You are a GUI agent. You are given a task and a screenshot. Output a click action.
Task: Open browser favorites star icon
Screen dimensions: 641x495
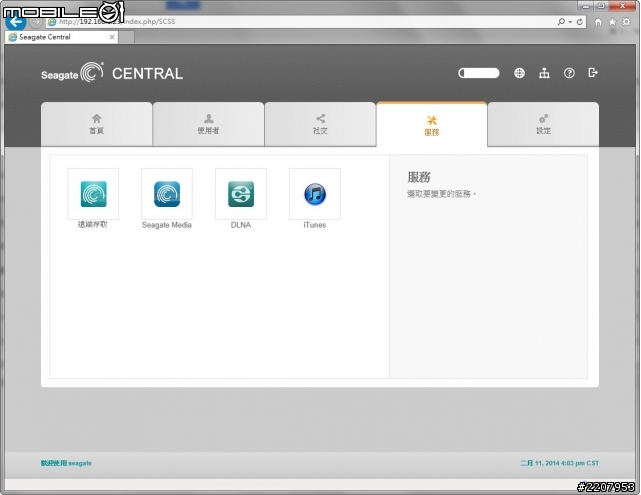coord(612,22)
